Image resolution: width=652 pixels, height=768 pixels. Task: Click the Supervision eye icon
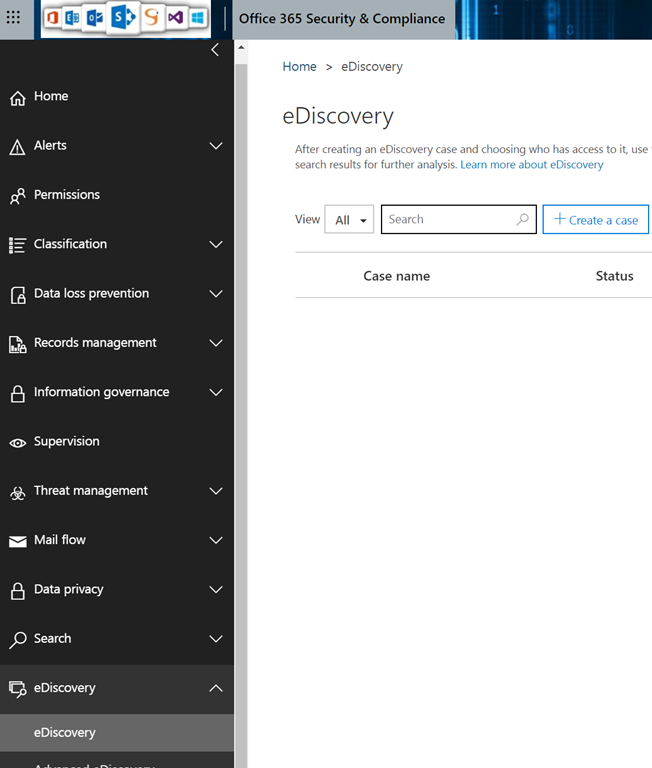coord(17,442)
